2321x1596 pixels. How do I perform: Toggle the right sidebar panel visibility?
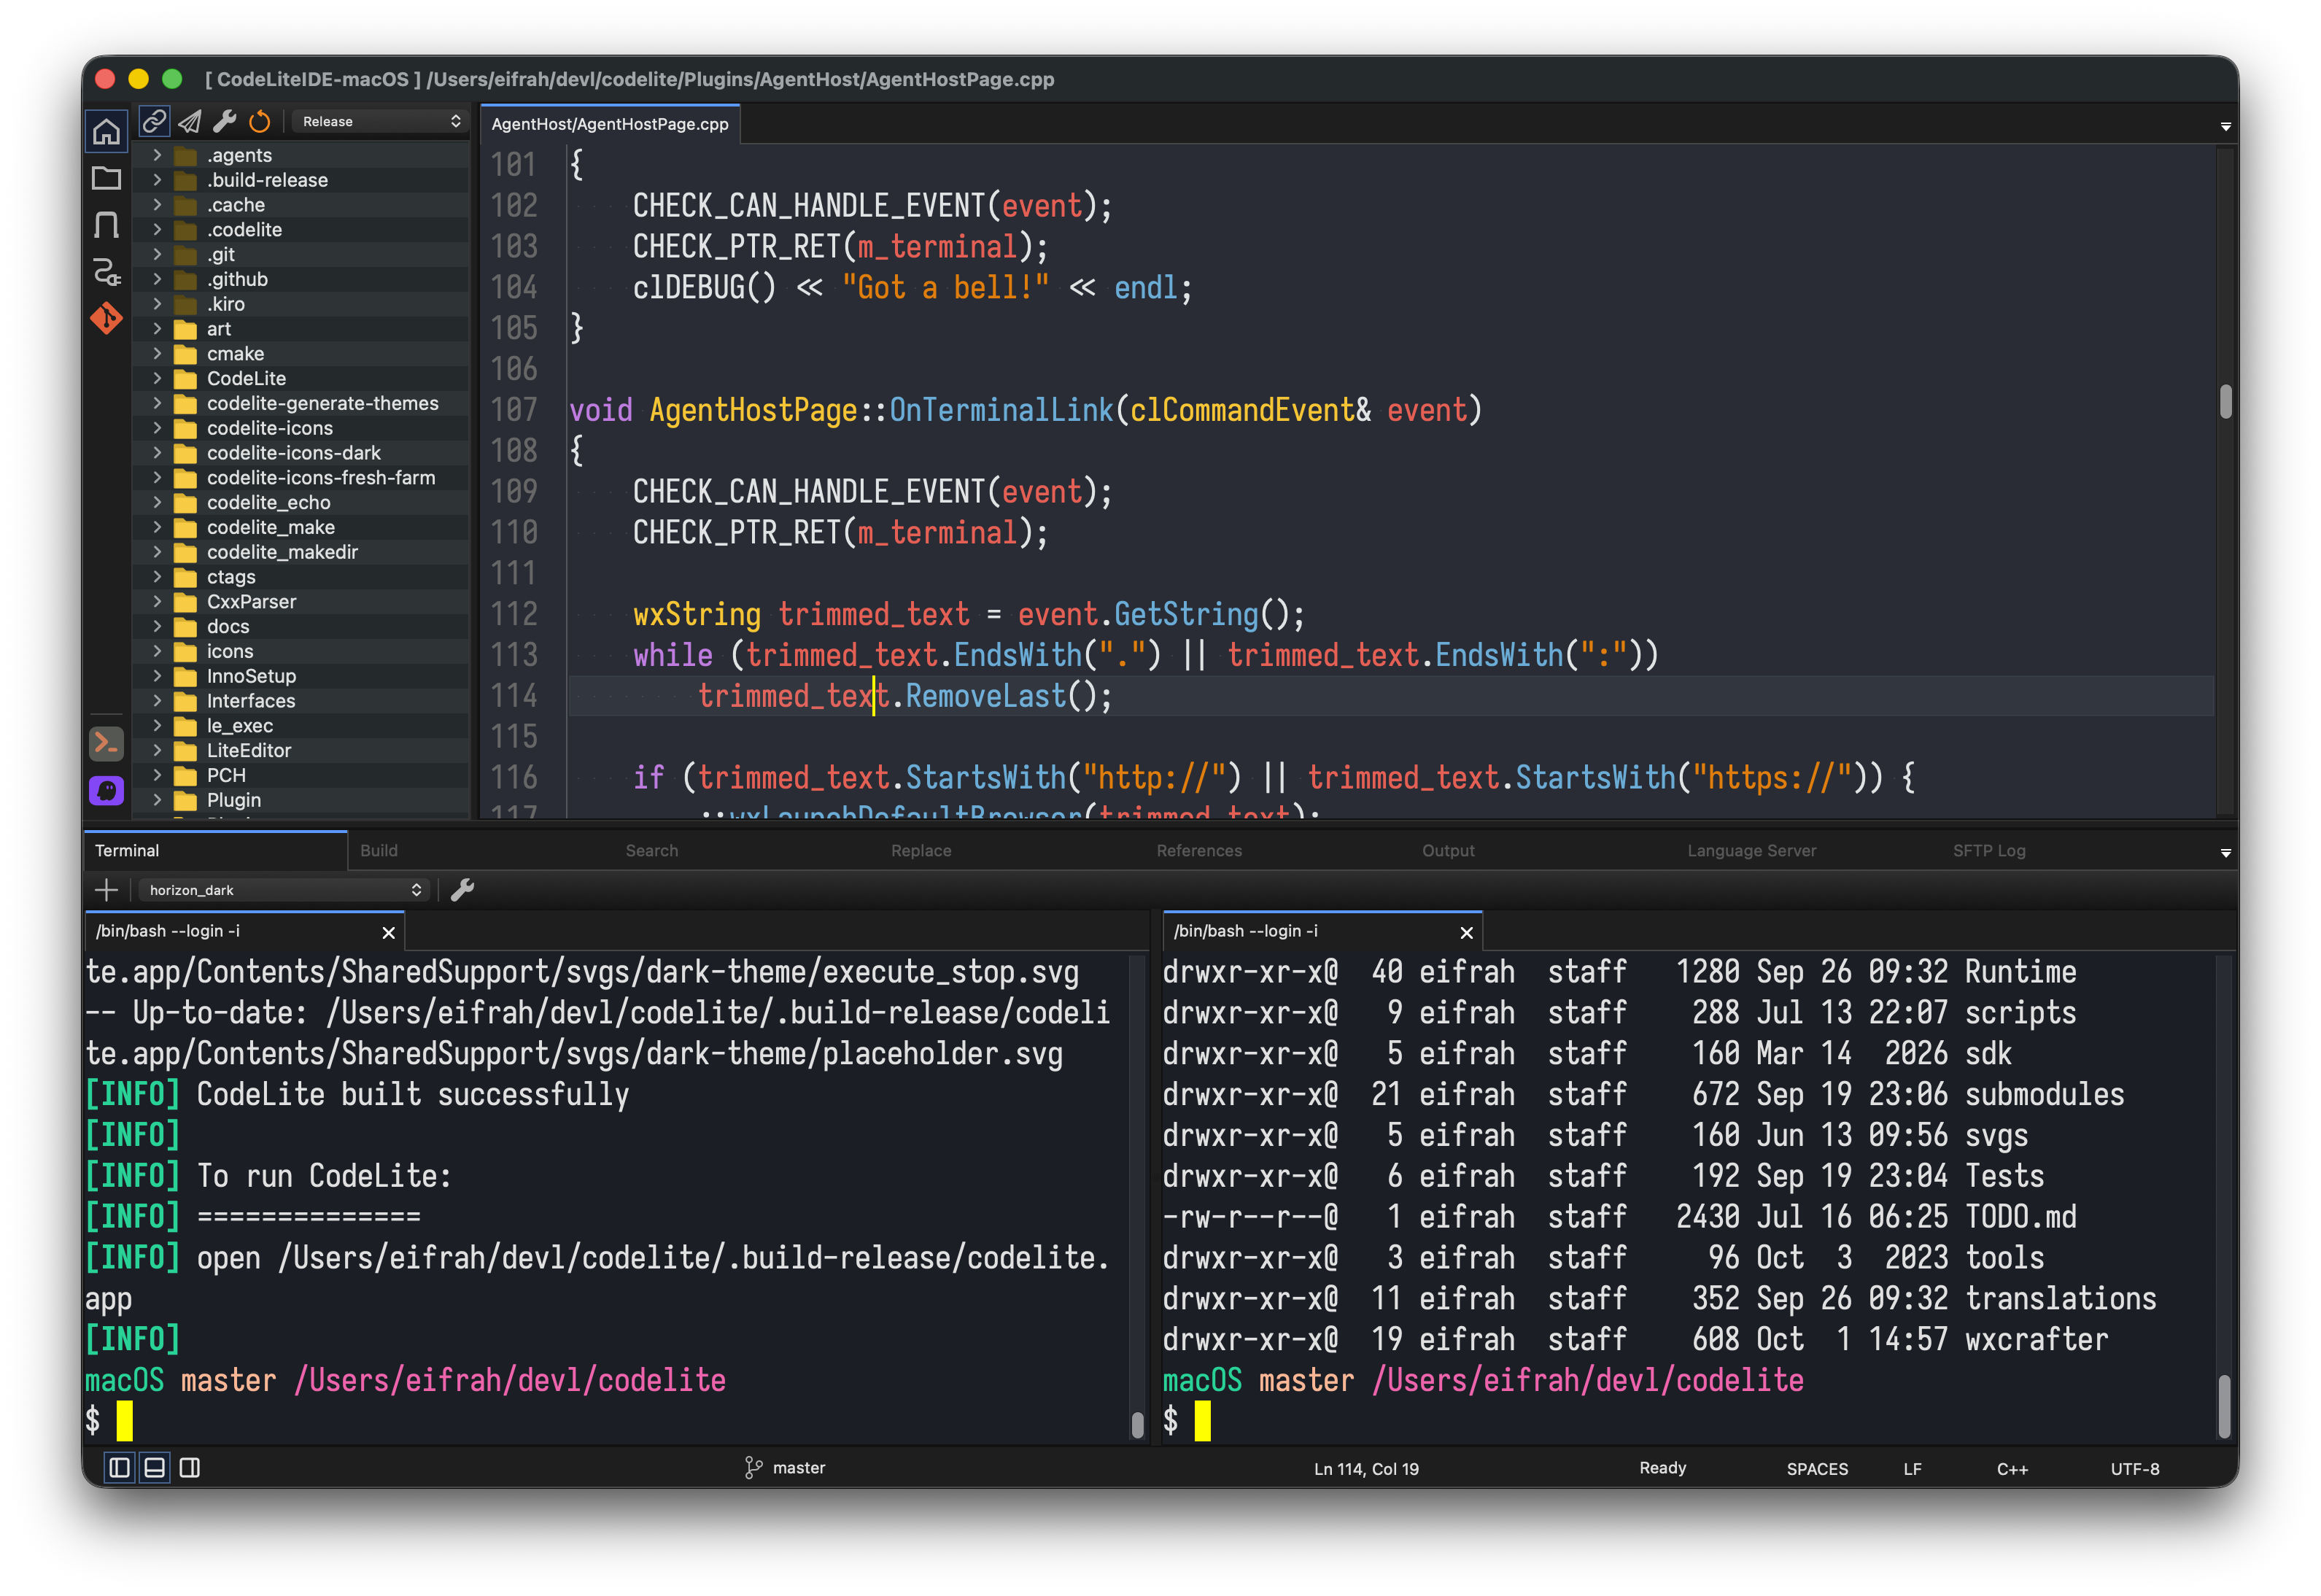tap(189, 1467)
